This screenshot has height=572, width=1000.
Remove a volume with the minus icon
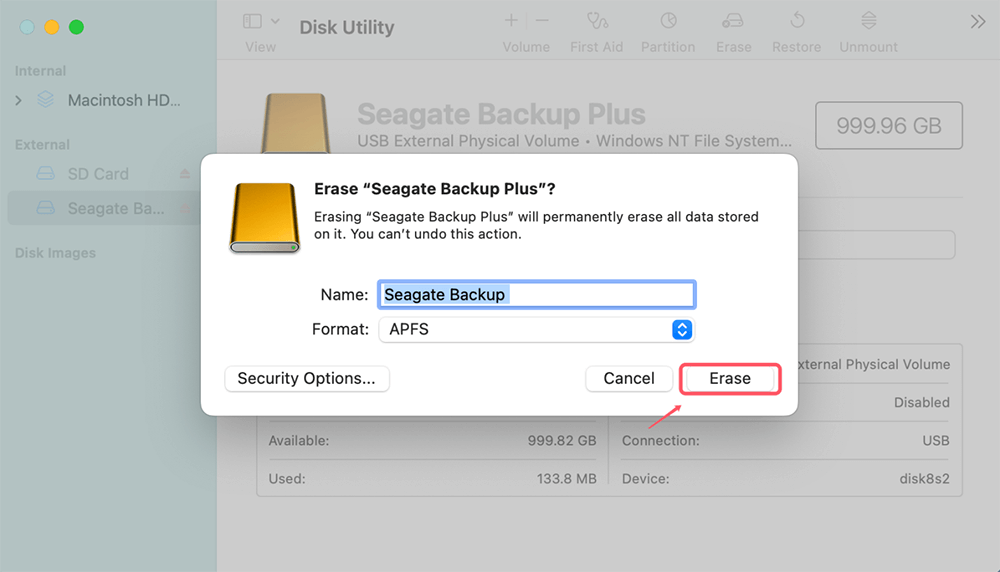[x=542, y=21]
